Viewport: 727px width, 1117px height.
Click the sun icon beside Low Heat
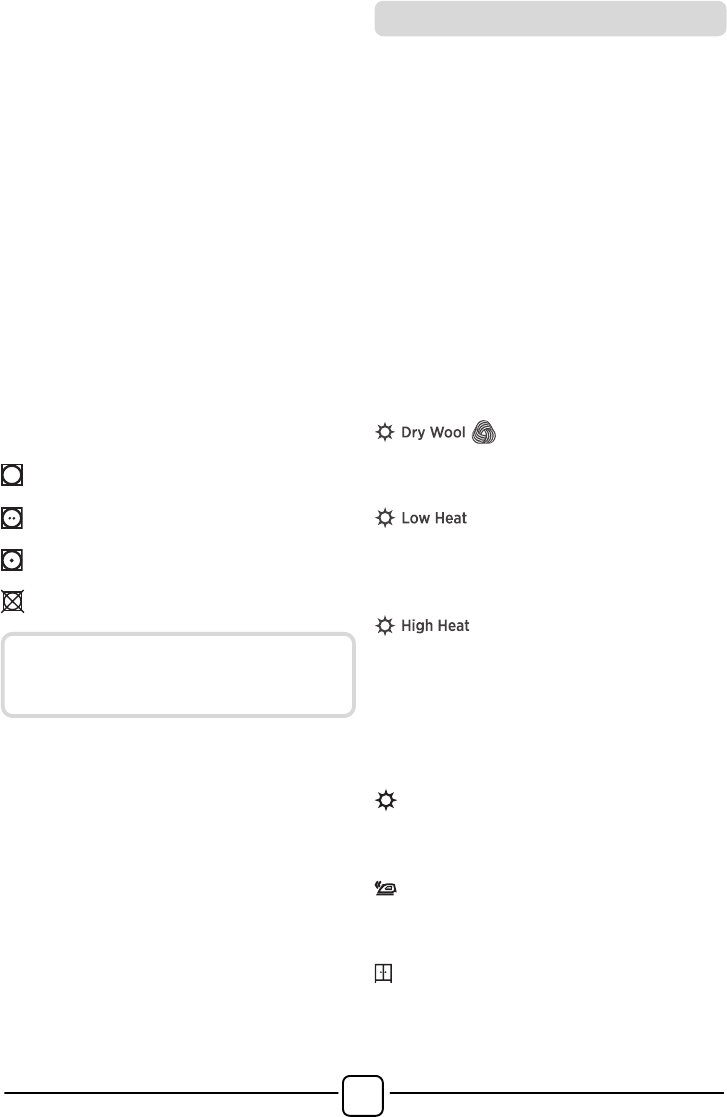tap(385, 518)
